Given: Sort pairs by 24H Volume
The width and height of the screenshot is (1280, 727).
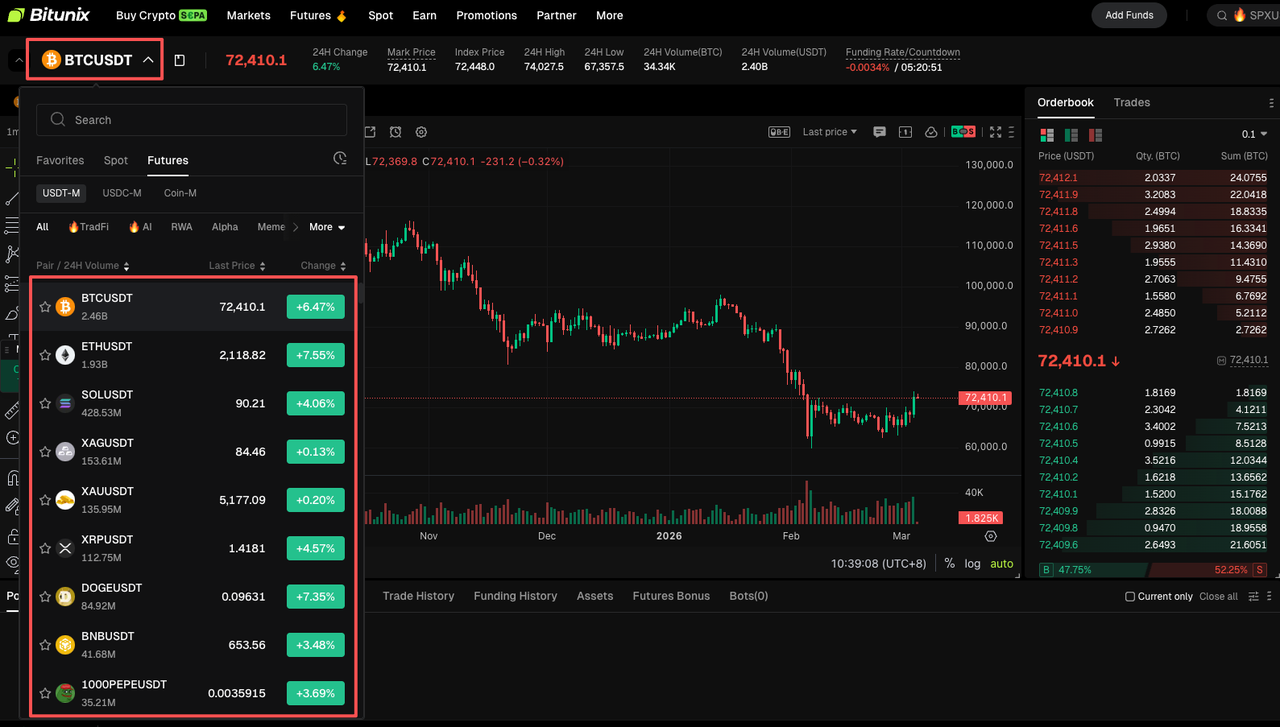Looking at the screenshot, I should (x=83, y=266).
